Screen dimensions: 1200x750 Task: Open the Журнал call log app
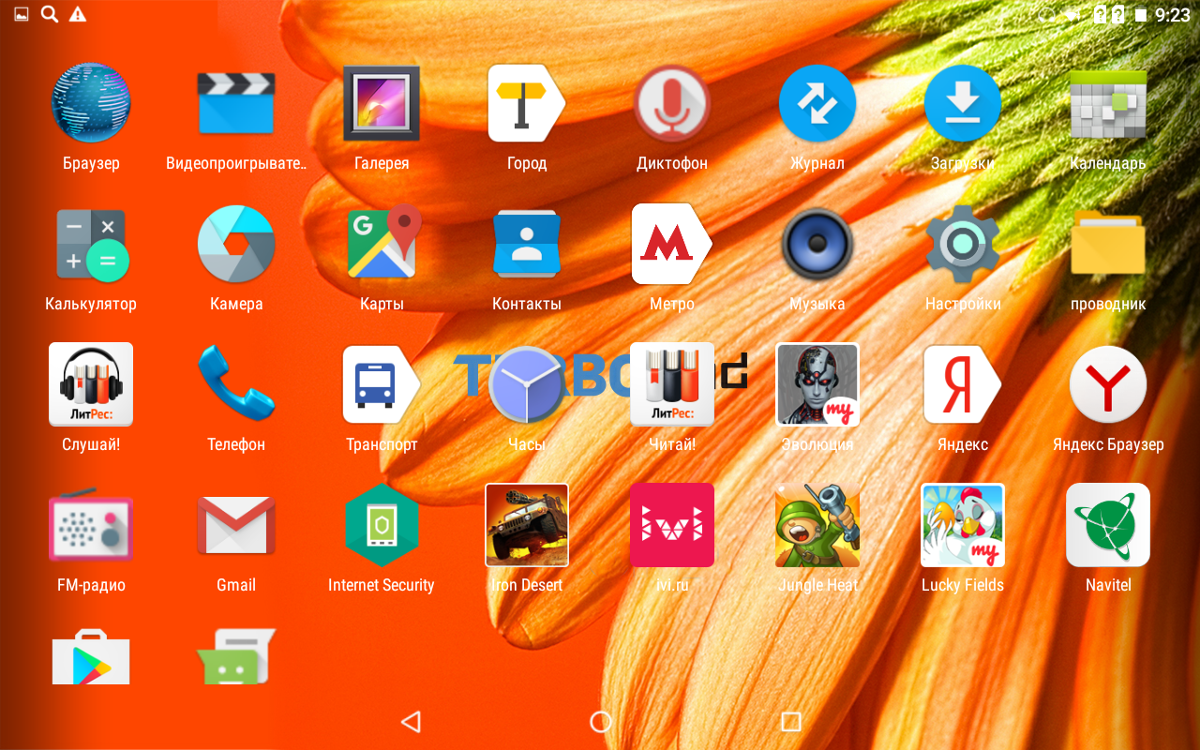[817, 103]
